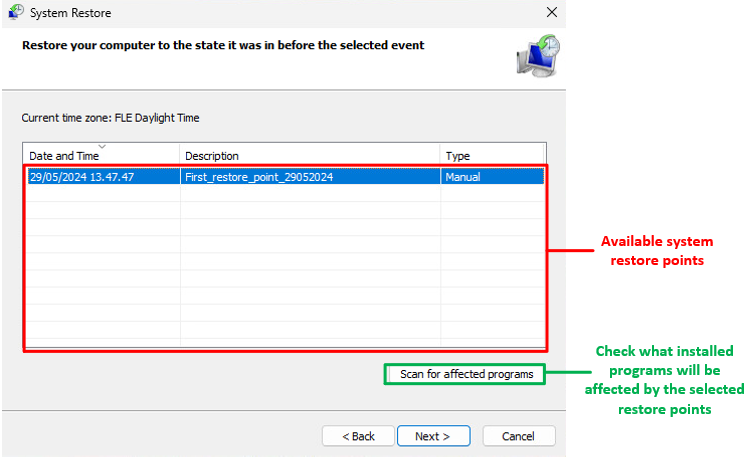Viewport: 749px width, 463px height.
Task: Click the sort chevron above Date and Time
Action: pos(102,147)
